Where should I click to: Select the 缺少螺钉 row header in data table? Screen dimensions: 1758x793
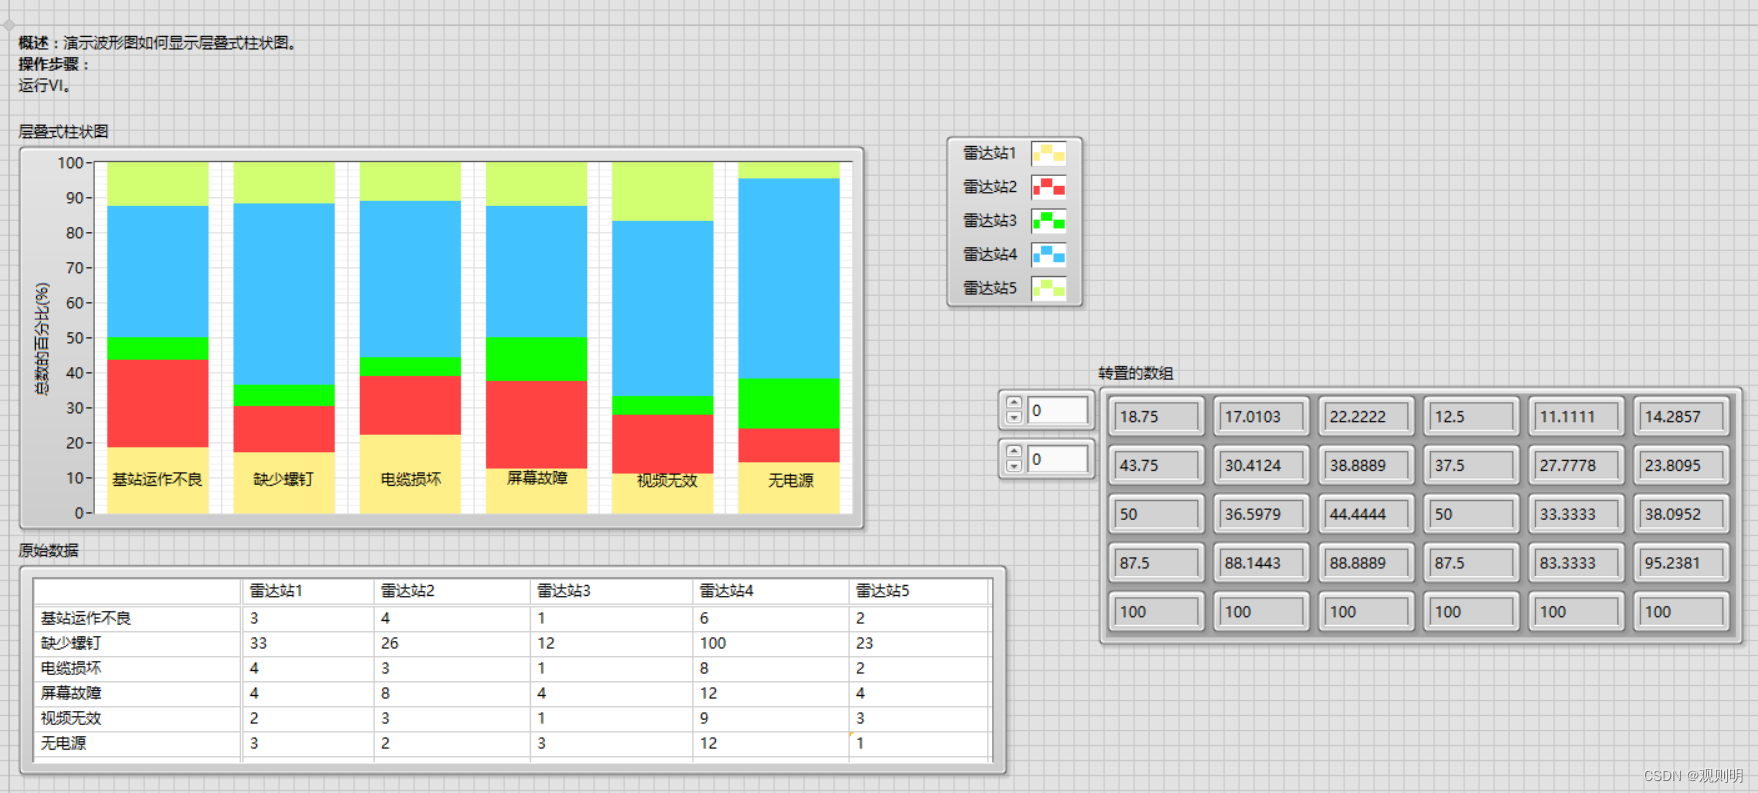click(x=137, y=643)
